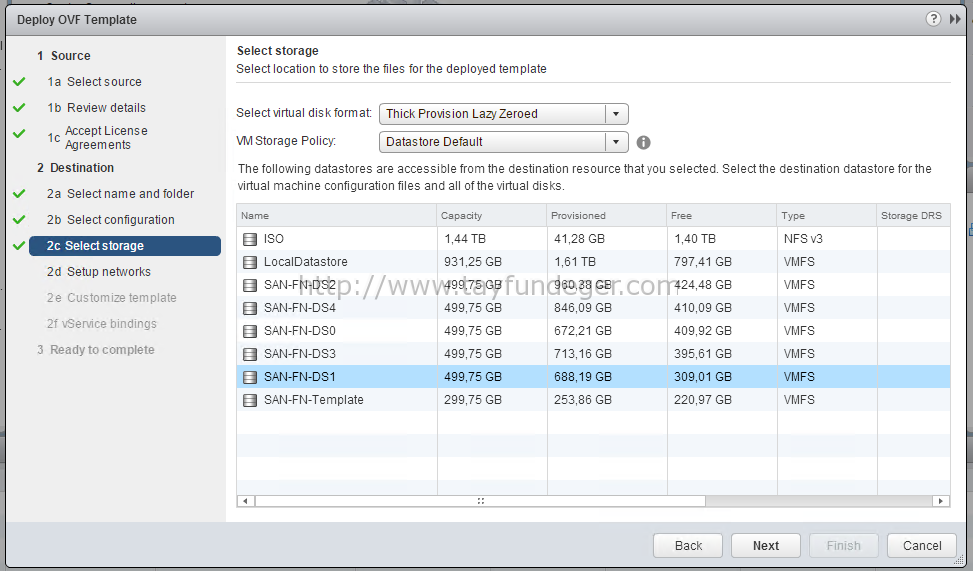The image size is (973, 571).
Task: Click the SAN-FN-DS3 datastore icon
Action: pyautogui.click(x=250, y=354)
